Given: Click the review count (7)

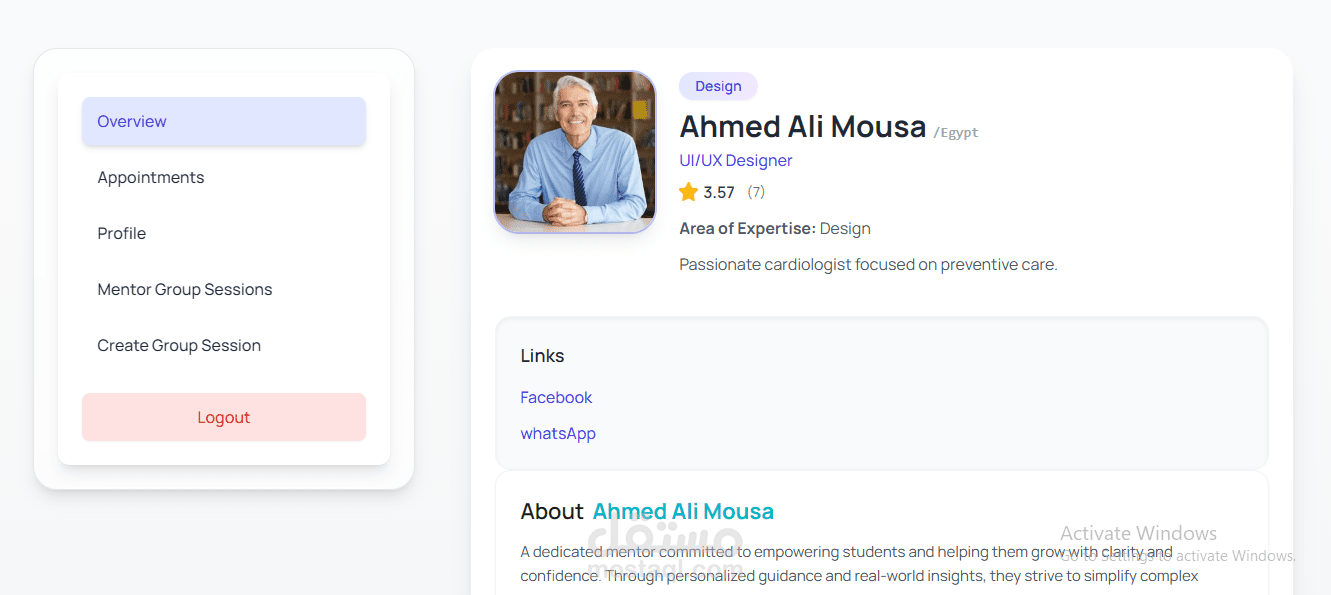Looking at the screenshot, I should pyautogui.click(x=756, y=192).
